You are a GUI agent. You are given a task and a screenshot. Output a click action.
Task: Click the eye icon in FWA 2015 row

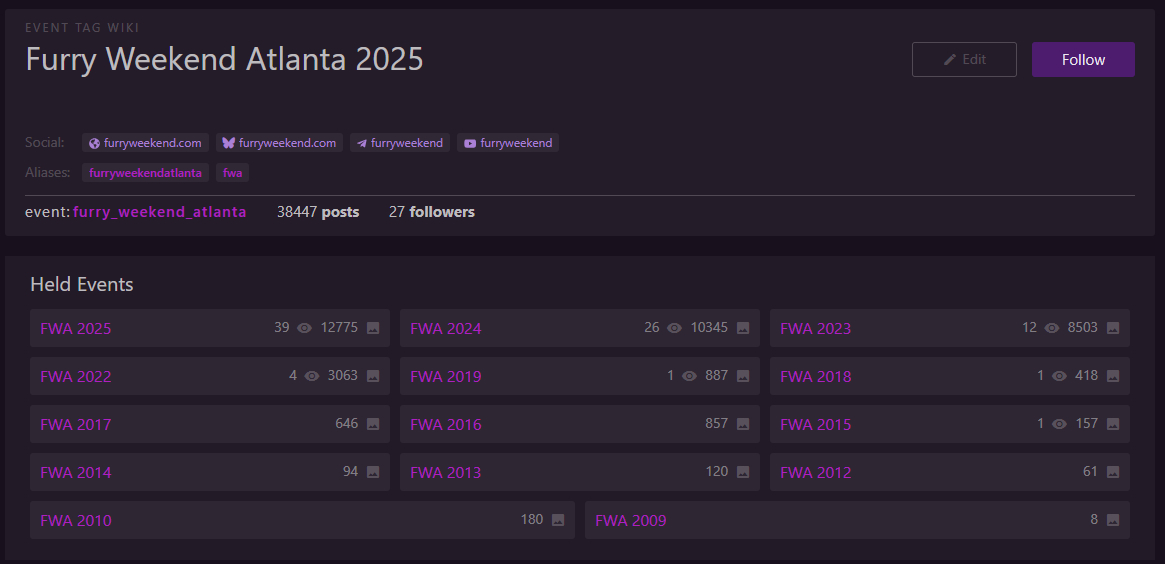click(x=1060, y=424)
